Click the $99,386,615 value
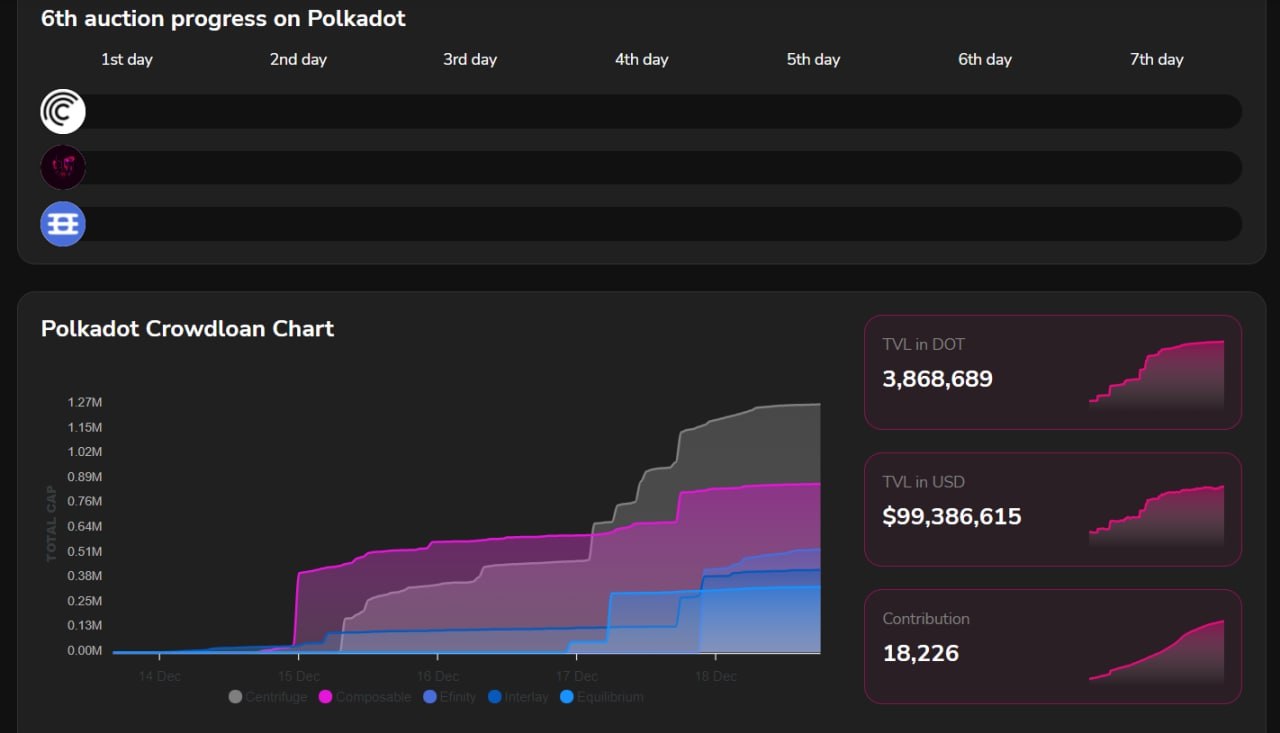 point(952,516)
